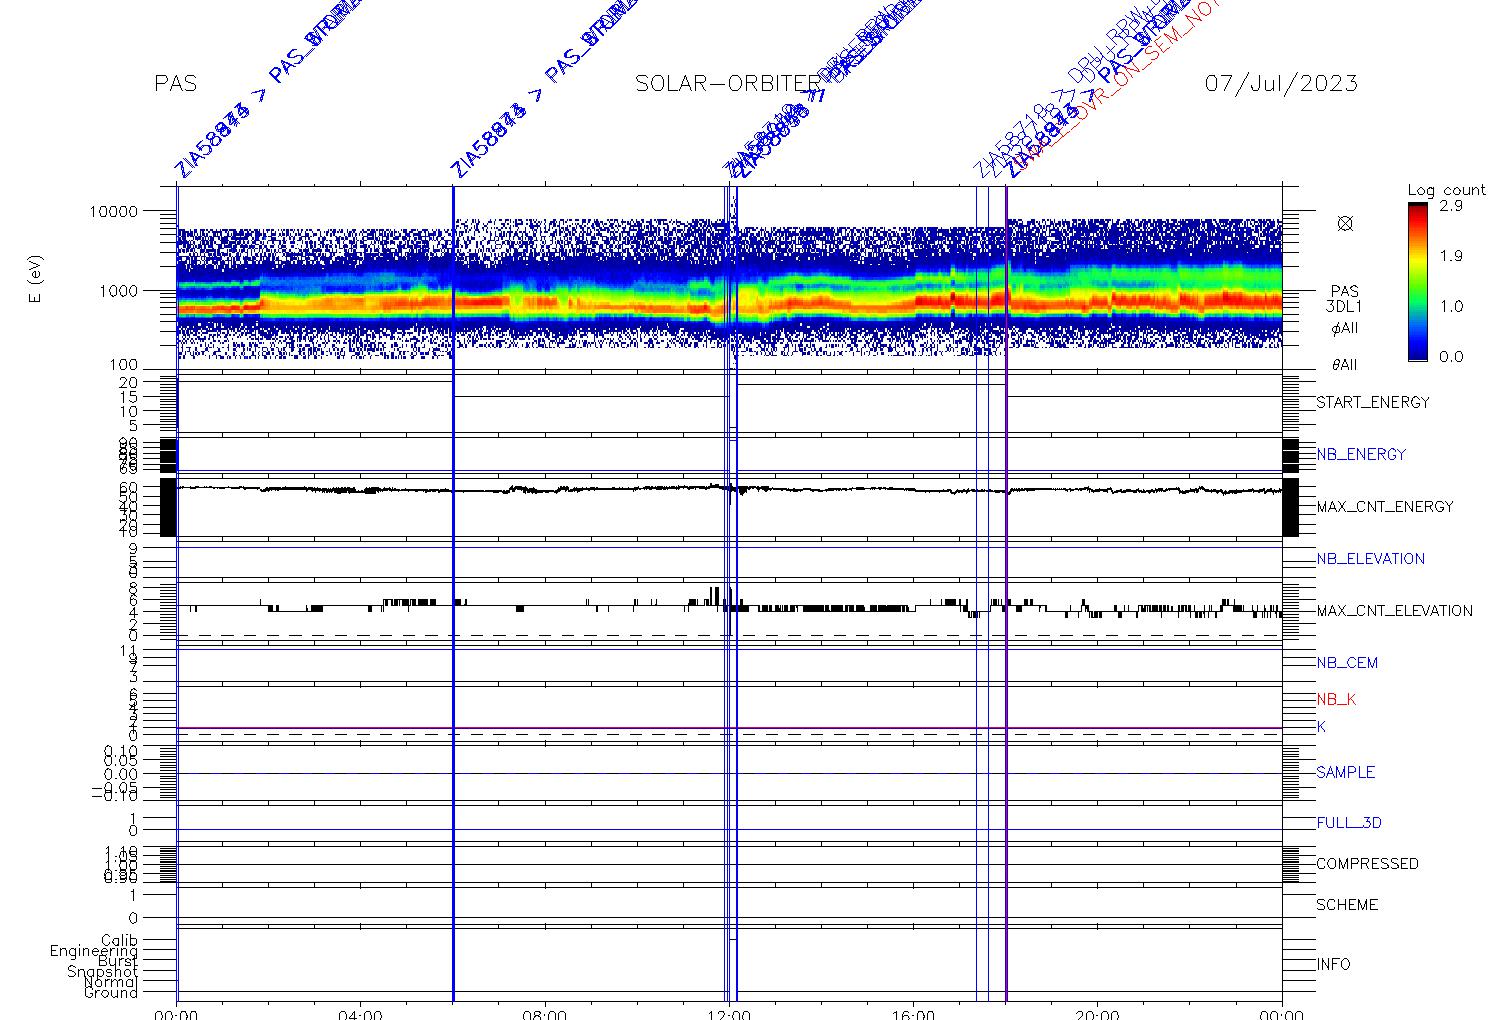The width and height of the screenshot is (1512, 1020).
Task: Click the 1000 energy axis tick label
Action: tap(117, 291)
